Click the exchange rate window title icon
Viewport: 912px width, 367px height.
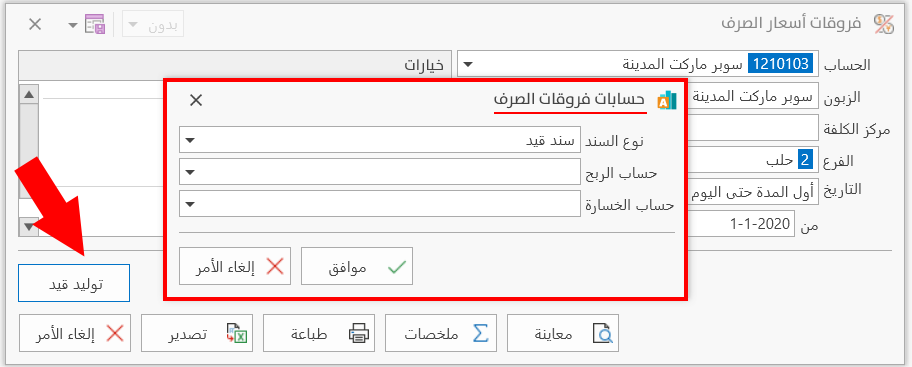[x=884, y=24]
